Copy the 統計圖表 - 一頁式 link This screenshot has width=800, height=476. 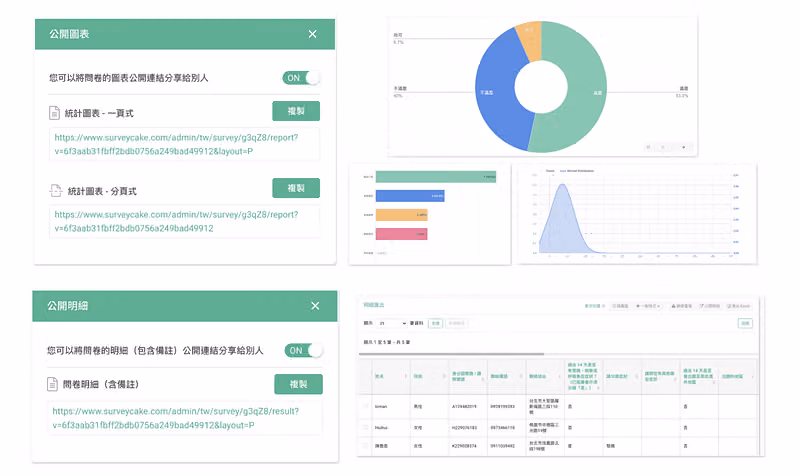[x=296, y=111]
